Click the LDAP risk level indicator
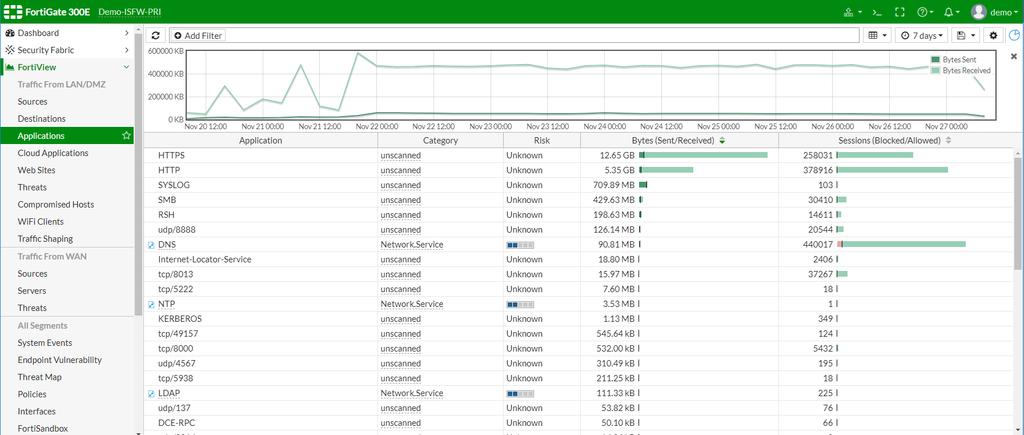 click(x=520, y=394)
